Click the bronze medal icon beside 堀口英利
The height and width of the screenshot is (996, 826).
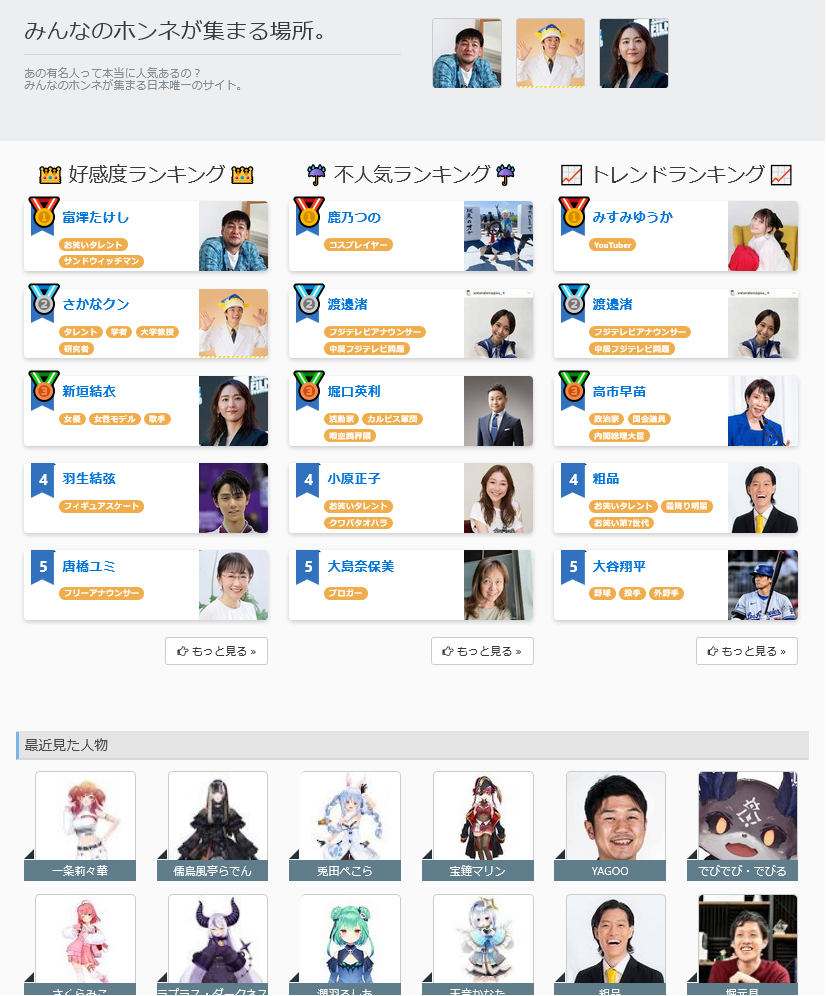[308, 389]
